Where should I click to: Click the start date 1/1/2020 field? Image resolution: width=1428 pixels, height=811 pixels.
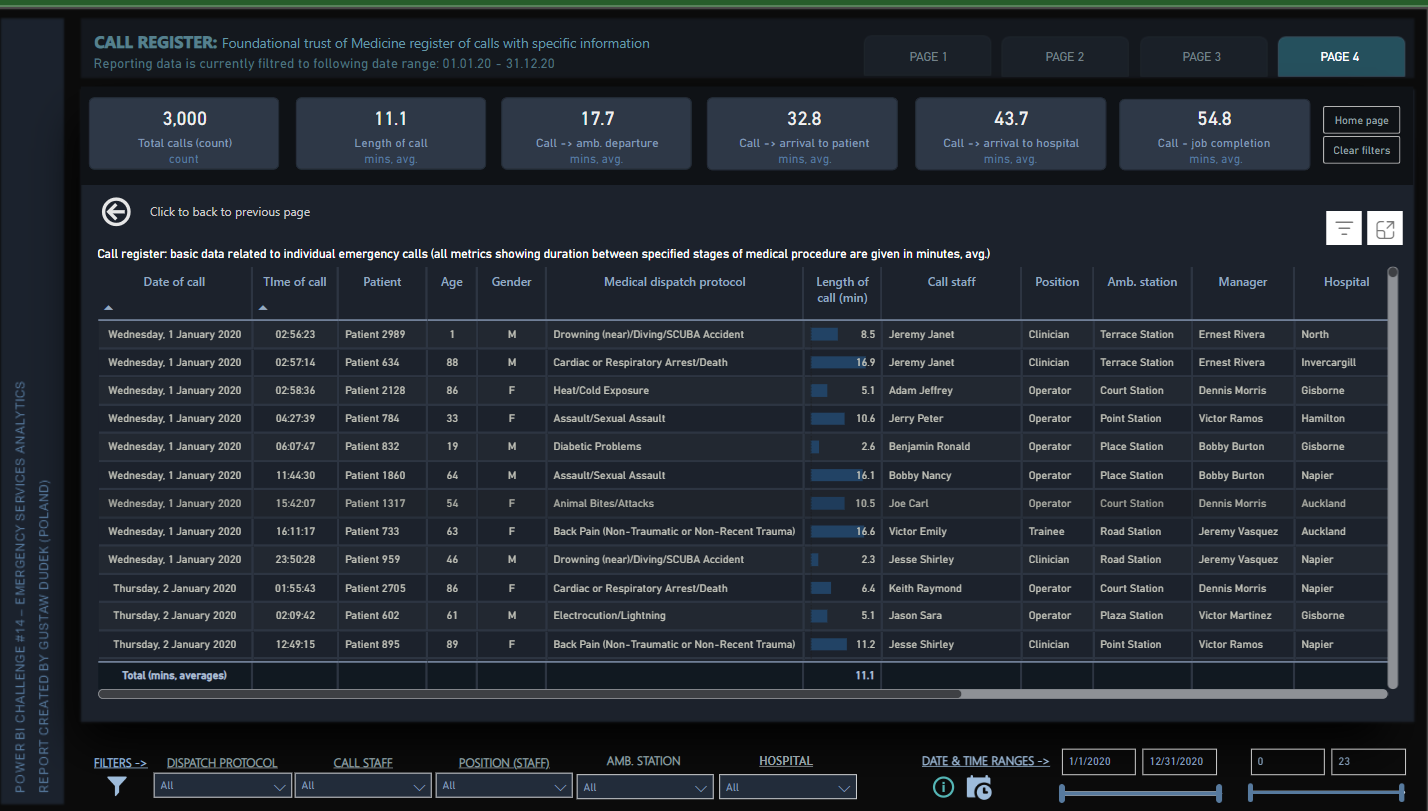pos(1099,762)
